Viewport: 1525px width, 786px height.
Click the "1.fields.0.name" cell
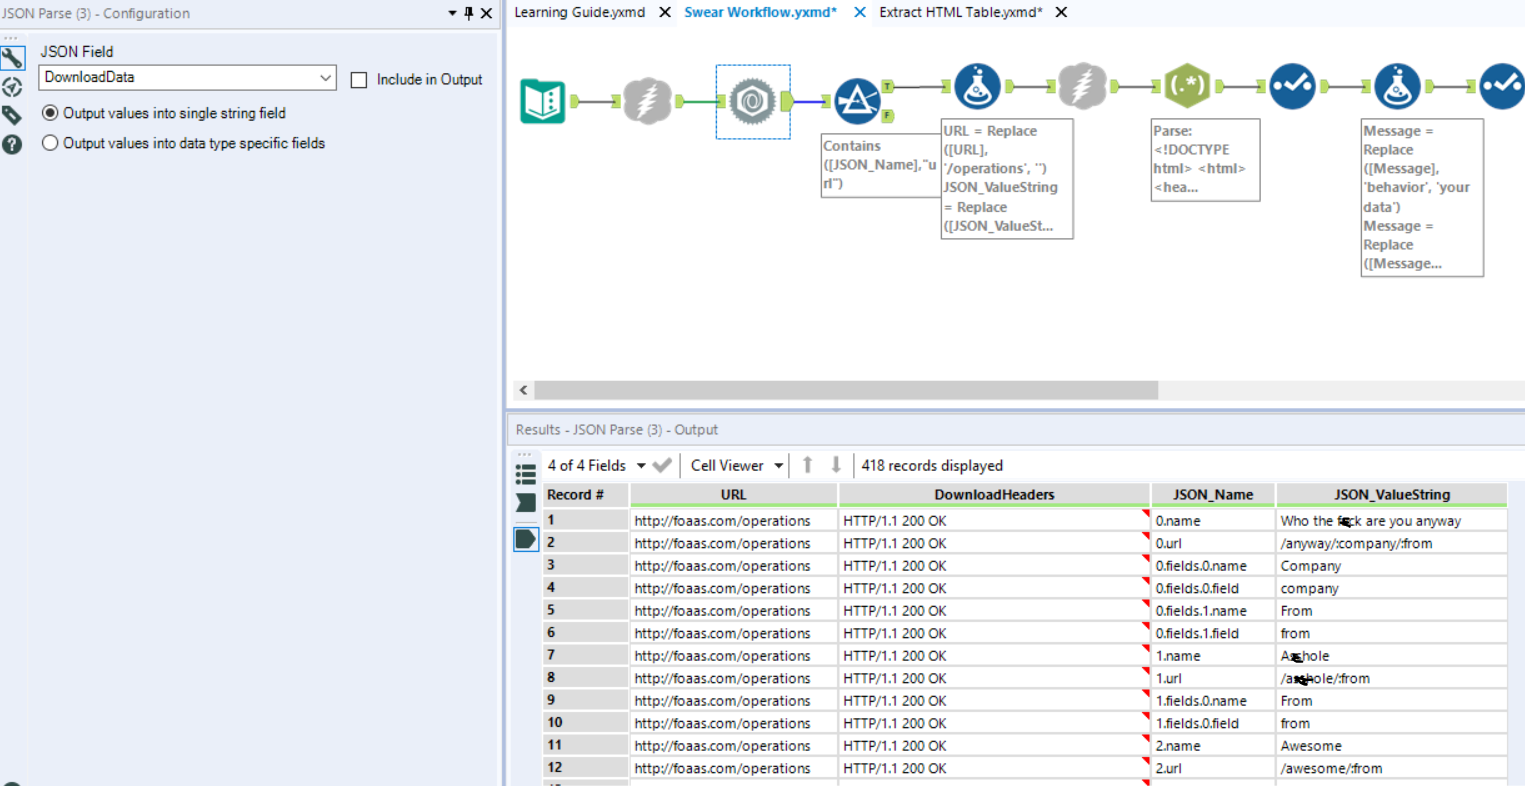pyautogui.click(x=1213, y=701)
